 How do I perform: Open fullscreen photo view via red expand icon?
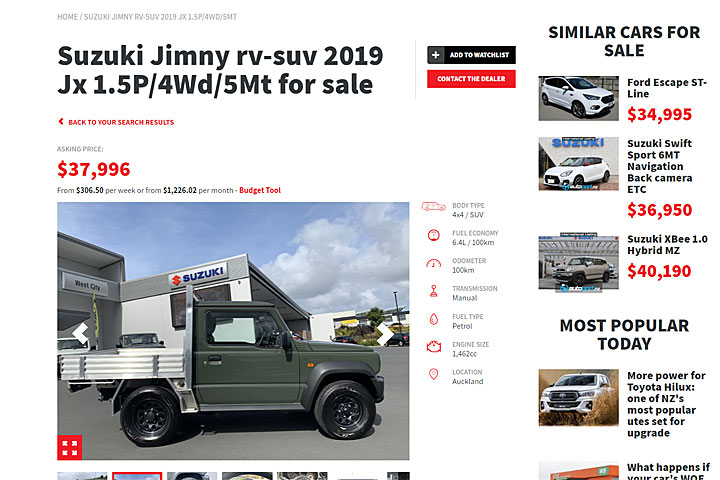click(70, 447)
